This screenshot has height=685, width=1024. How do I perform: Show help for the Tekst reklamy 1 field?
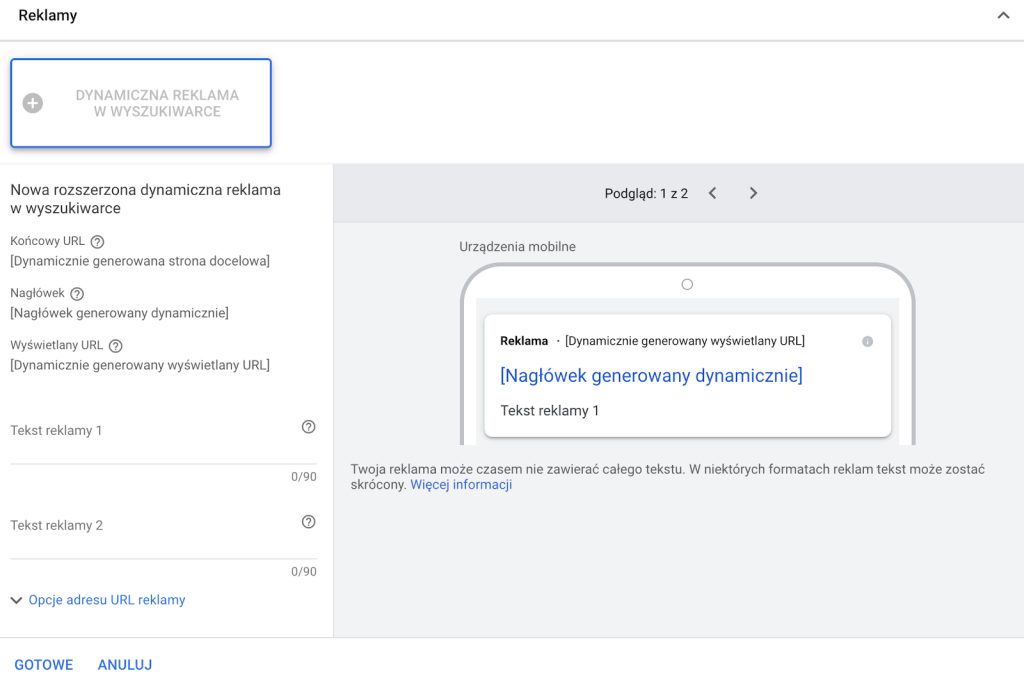308,427
